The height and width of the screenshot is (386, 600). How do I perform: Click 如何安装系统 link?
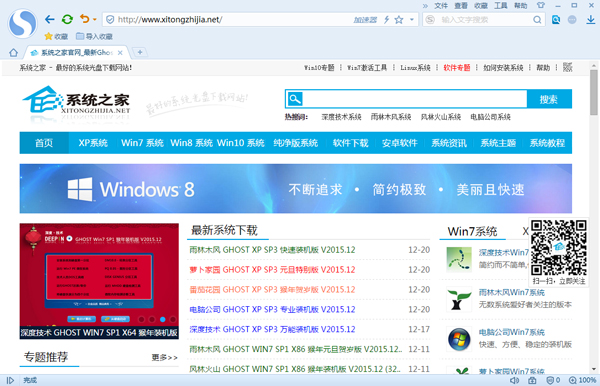(503, 68)
